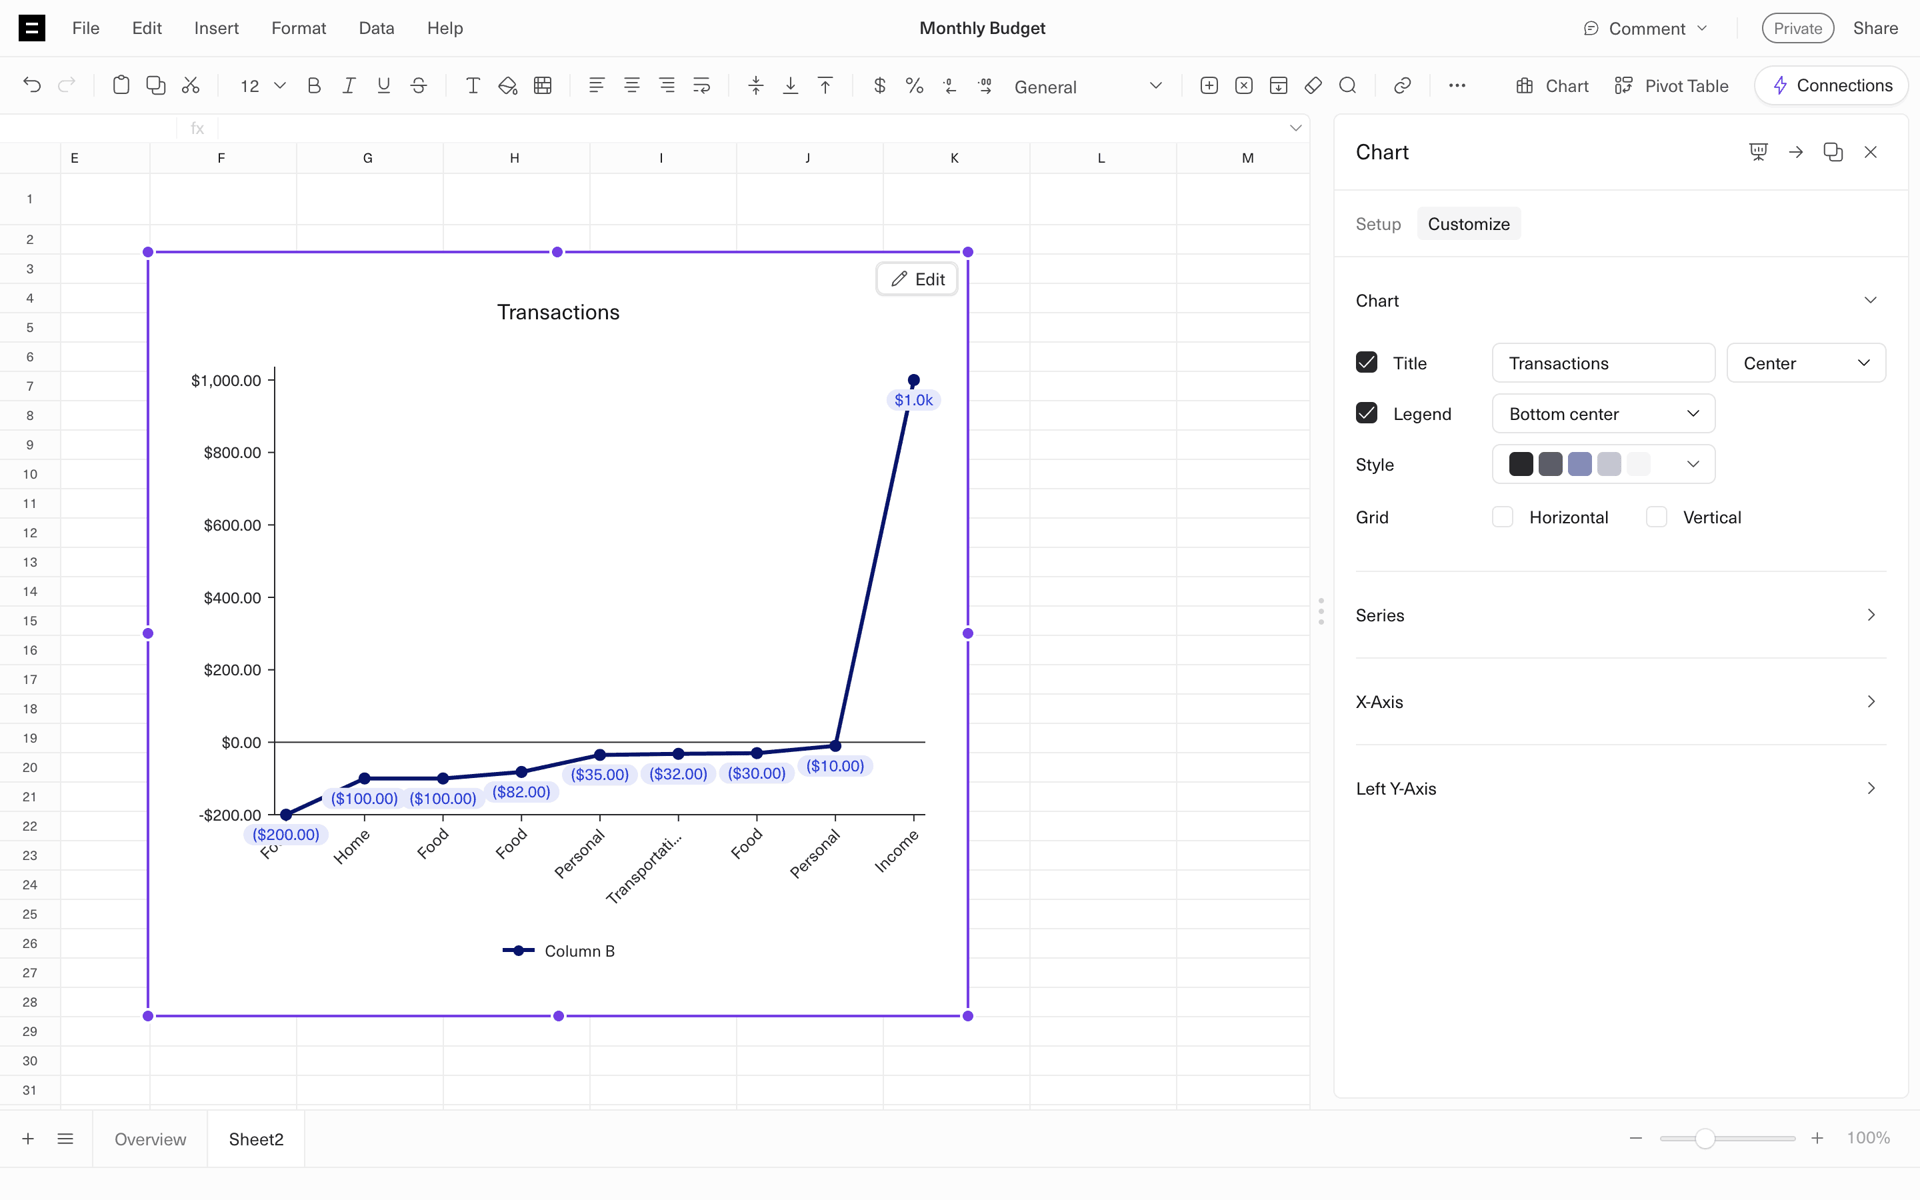The image size is (1920, 1200).
Task: Uncheck the Legend checkbox
Action: pyautogui.click(x=1367, y=413)
